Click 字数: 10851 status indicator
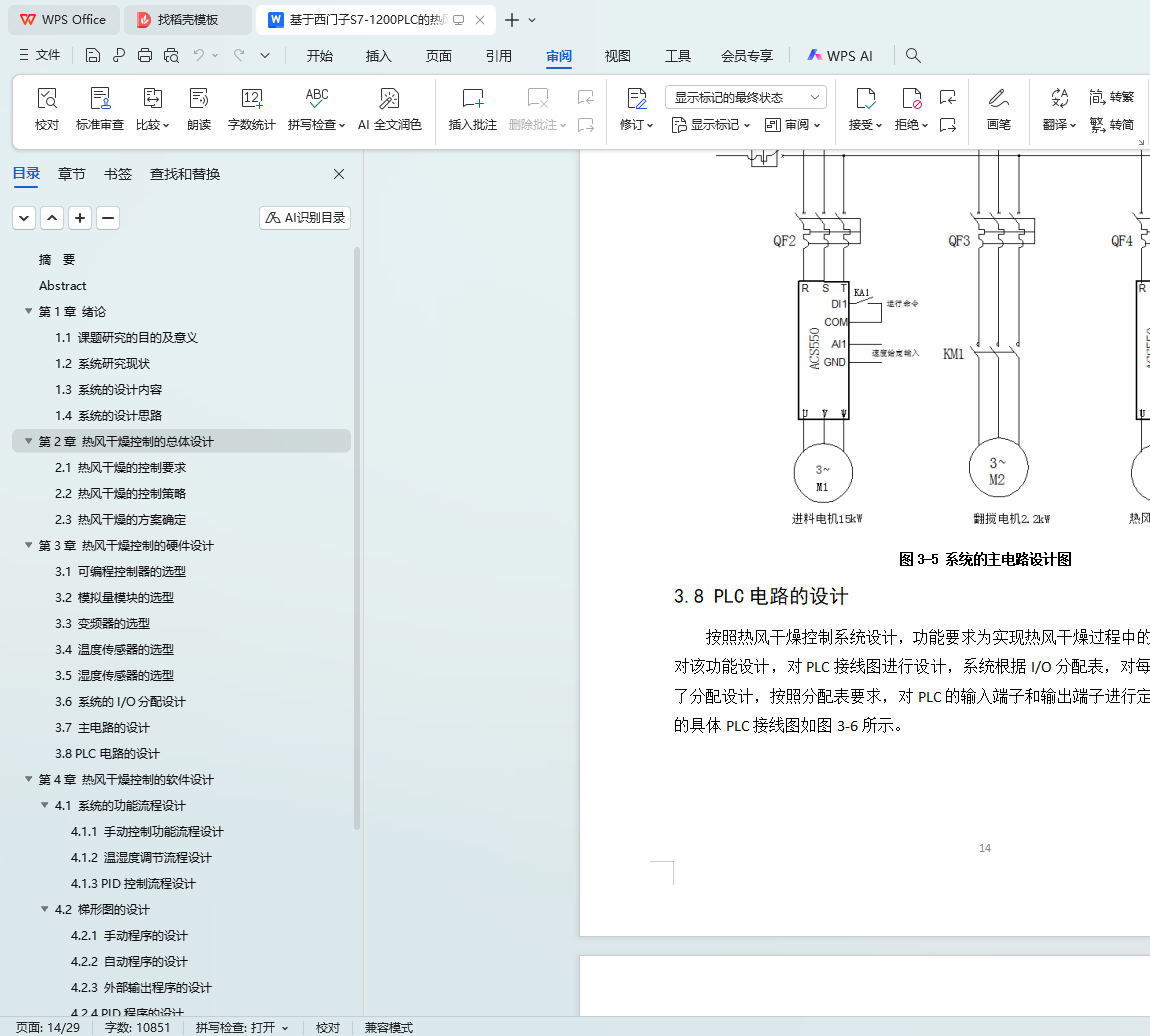The height and width of the screenshot is (1036, 1150). (137, 1027)
